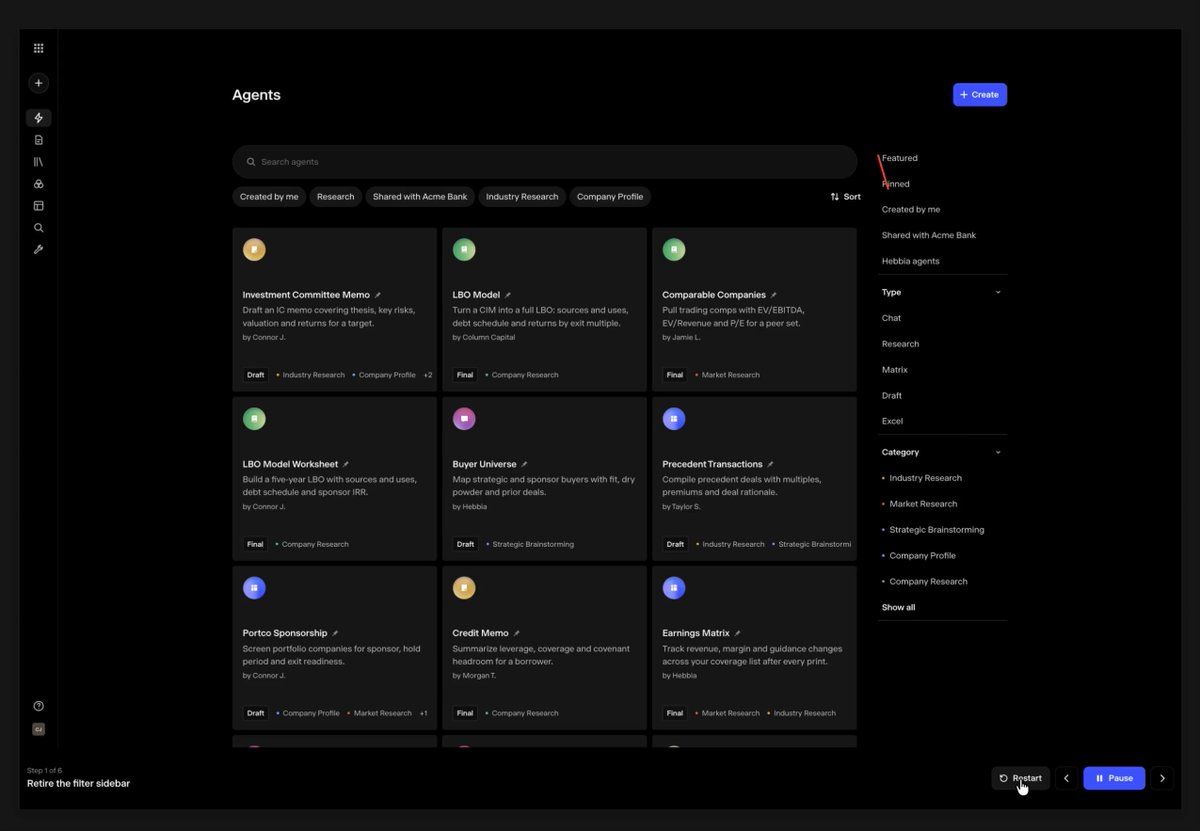1200x831 pixels.
Task: Open the library books icon in left rail
Action: pos(38,162)
